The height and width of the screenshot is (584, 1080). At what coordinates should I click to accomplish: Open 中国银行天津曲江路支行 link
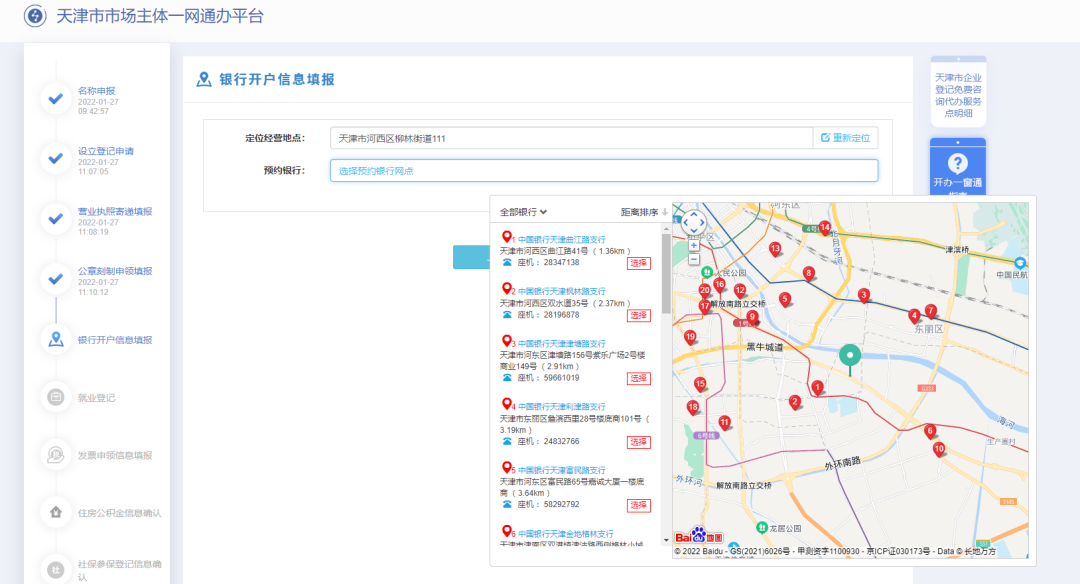[x=561, y=240]
